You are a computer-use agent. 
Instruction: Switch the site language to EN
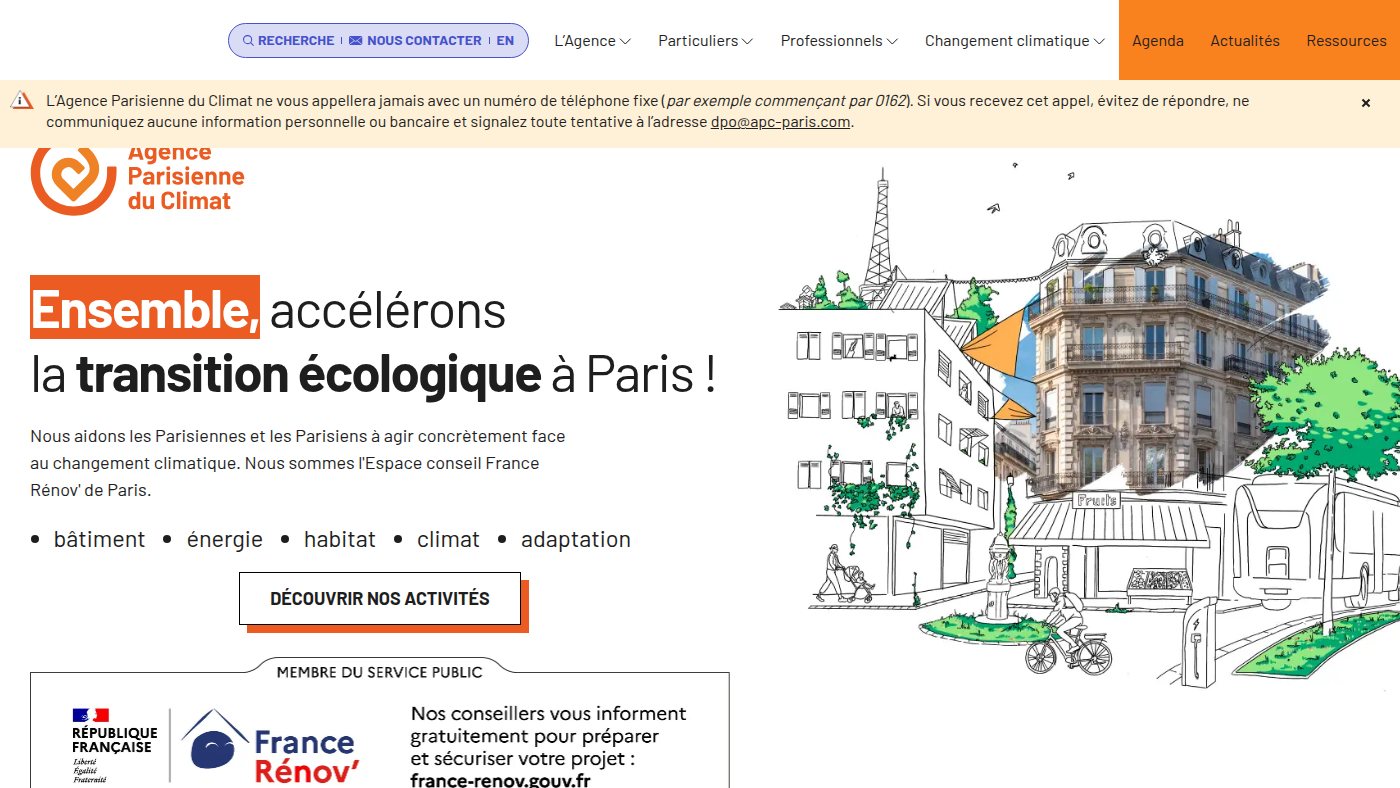click(505, 41)
